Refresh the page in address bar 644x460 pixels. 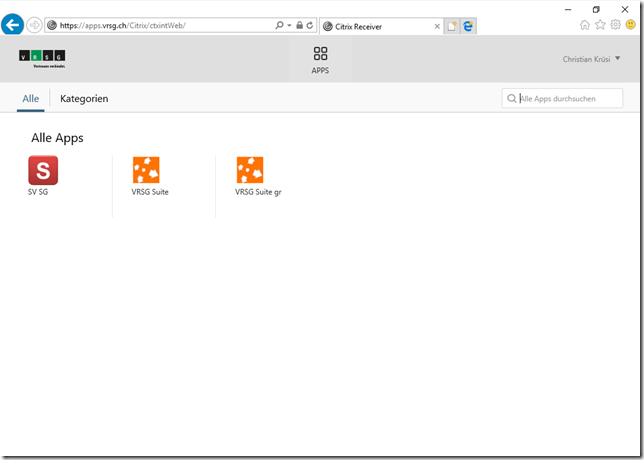click(x=310, y=25)
